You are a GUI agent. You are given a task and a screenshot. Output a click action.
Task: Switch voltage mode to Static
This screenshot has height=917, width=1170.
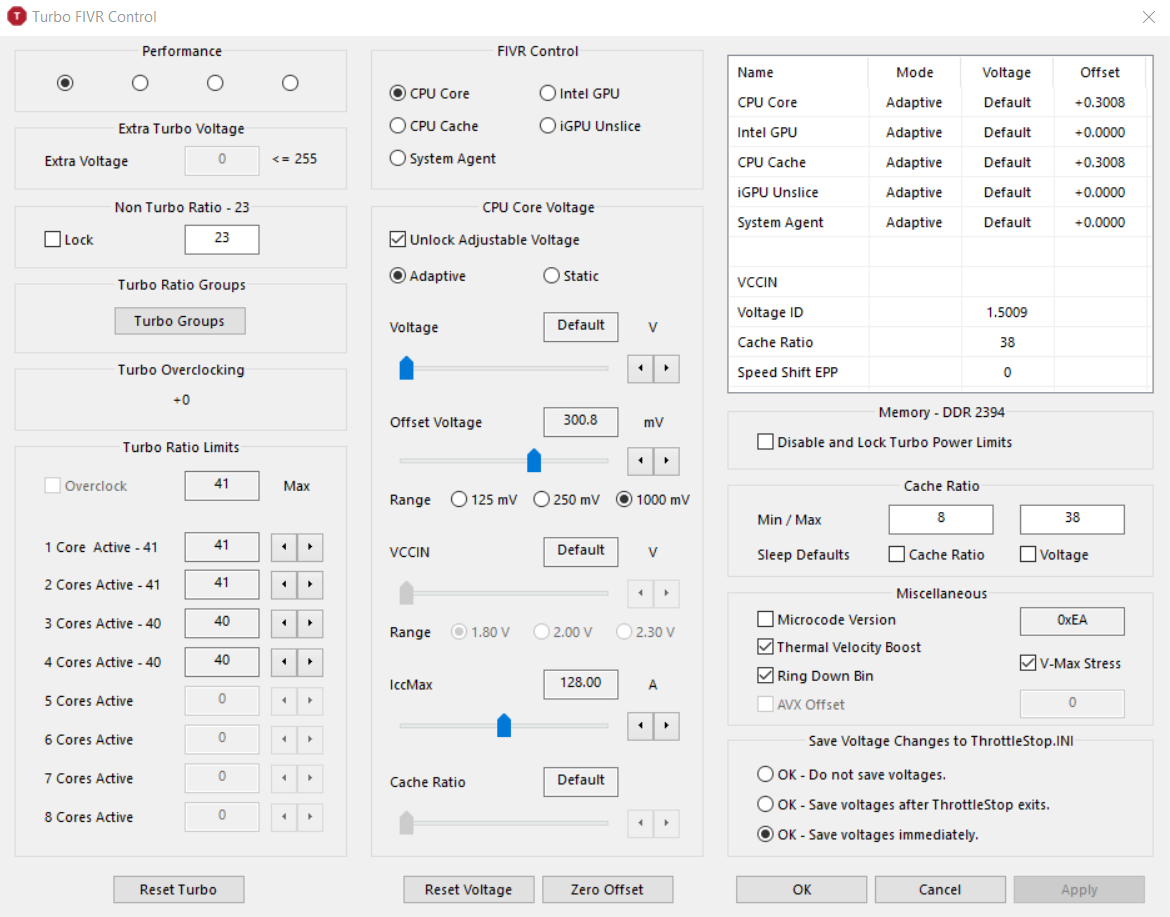pos(572,276)
